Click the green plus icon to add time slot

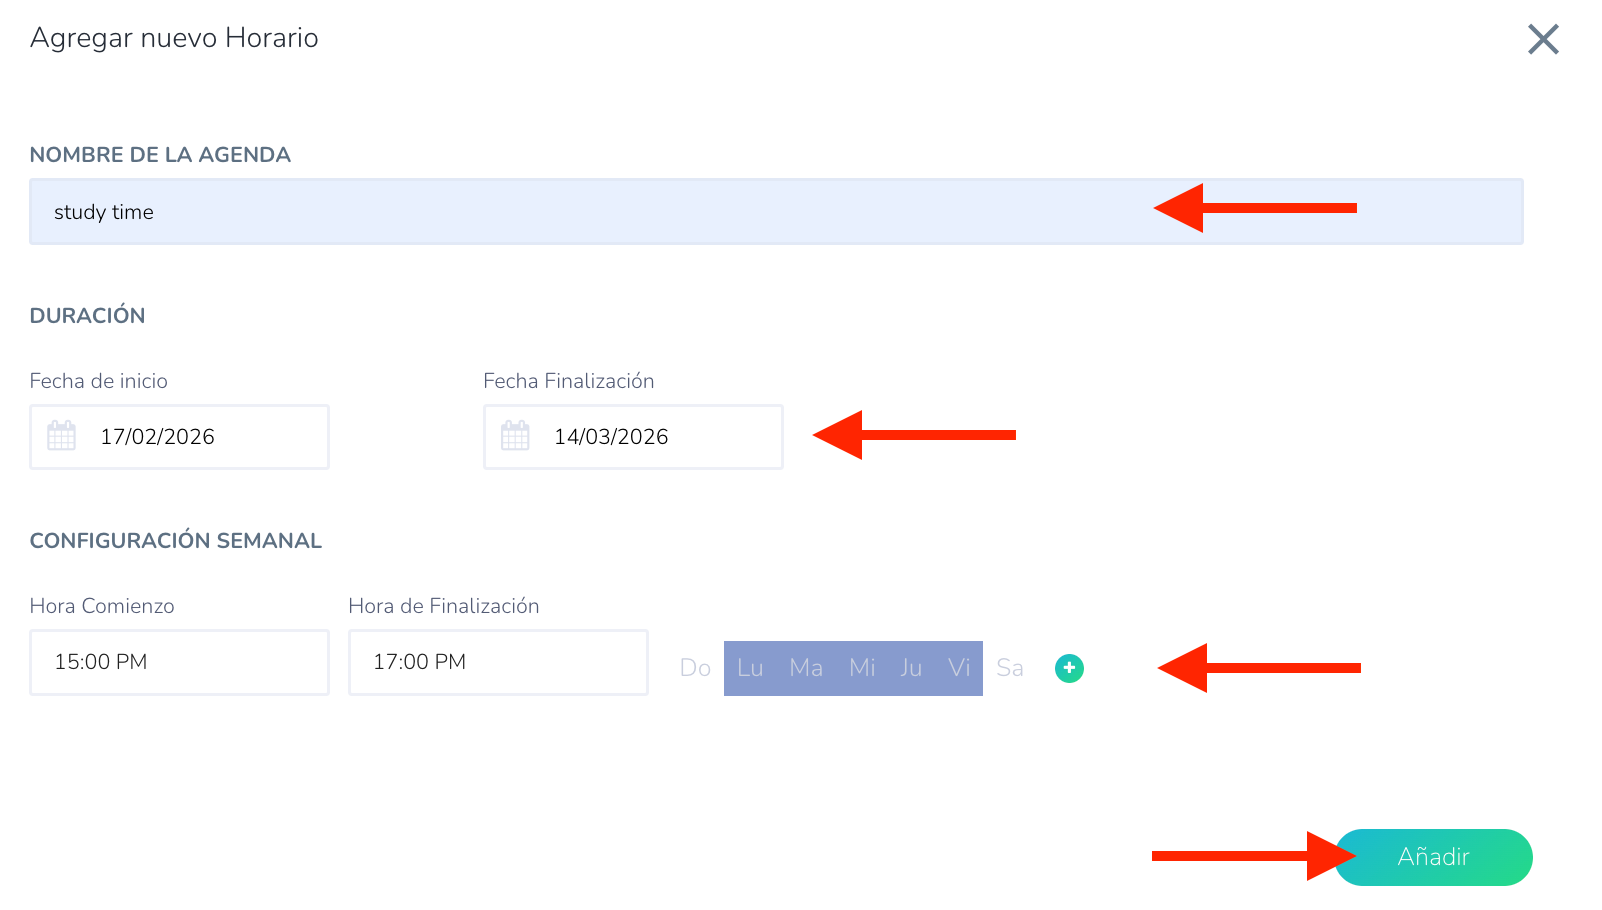(1069, 668)
